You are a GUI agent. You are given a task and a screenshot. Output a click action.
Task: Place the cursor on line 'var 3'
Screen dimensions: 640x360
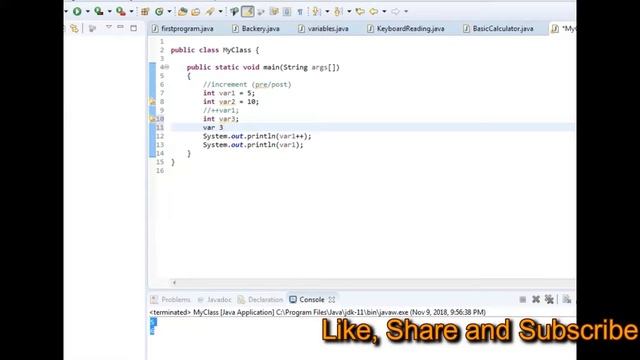(x=213, y=127)
